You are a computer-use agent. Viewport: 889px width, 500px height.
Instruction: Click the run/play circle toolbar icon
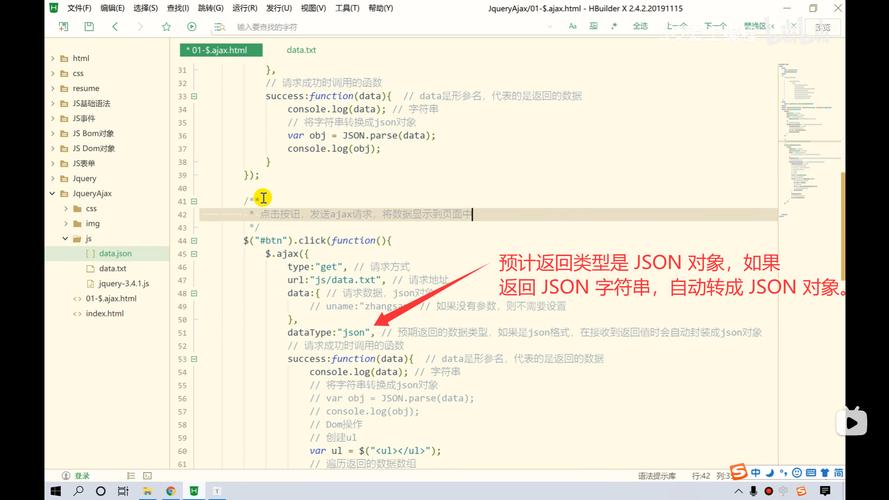pos(192,27)
